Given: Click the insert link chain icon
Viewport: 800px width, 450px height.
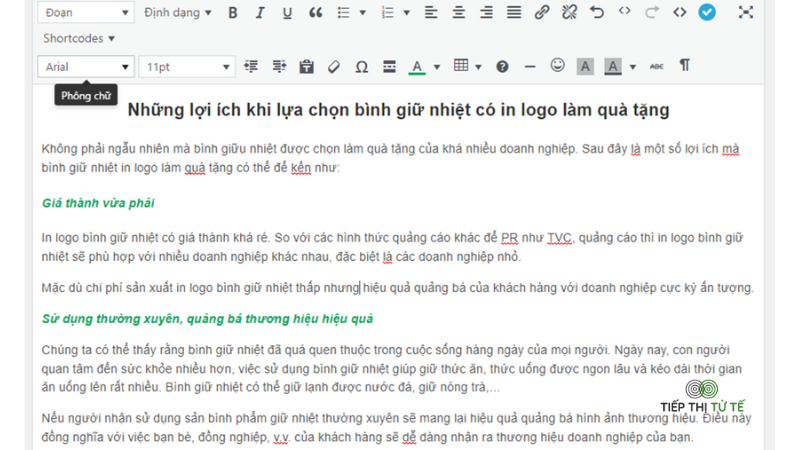Looking at the screenshot, I should click(x=541, y=12).
